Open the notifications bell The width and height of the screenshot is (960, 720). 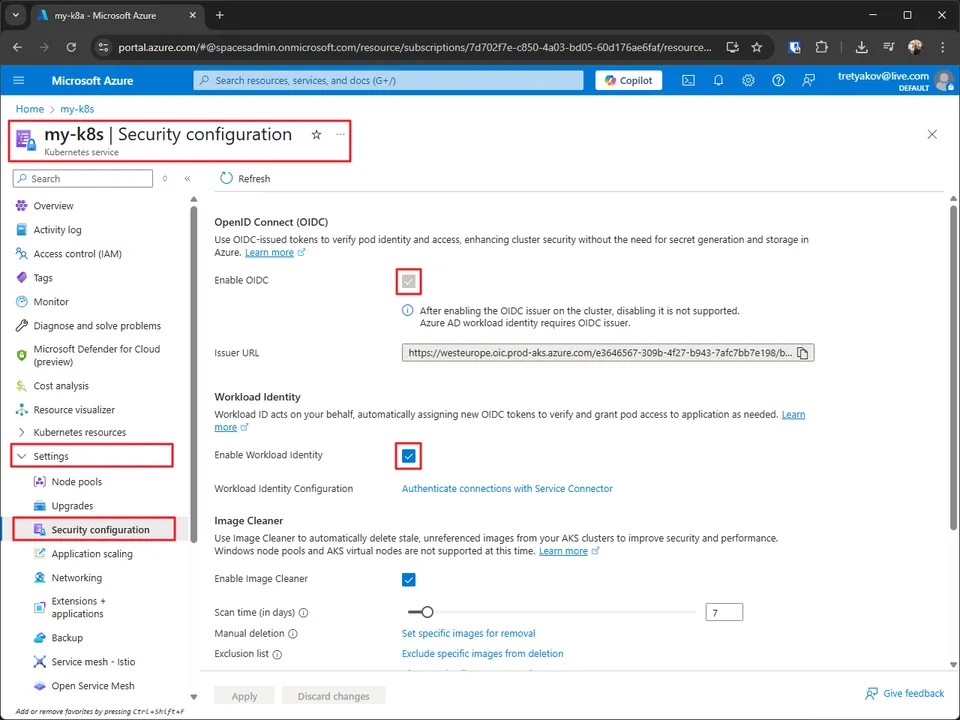718,80
